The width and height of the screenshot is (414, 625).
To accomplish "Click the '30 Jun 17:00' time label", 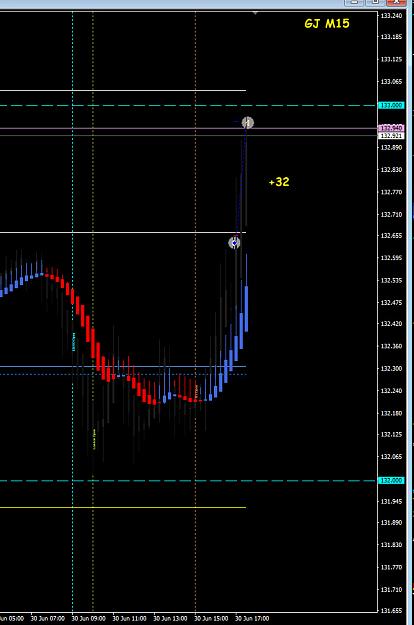I will click(x=252, y=619).
